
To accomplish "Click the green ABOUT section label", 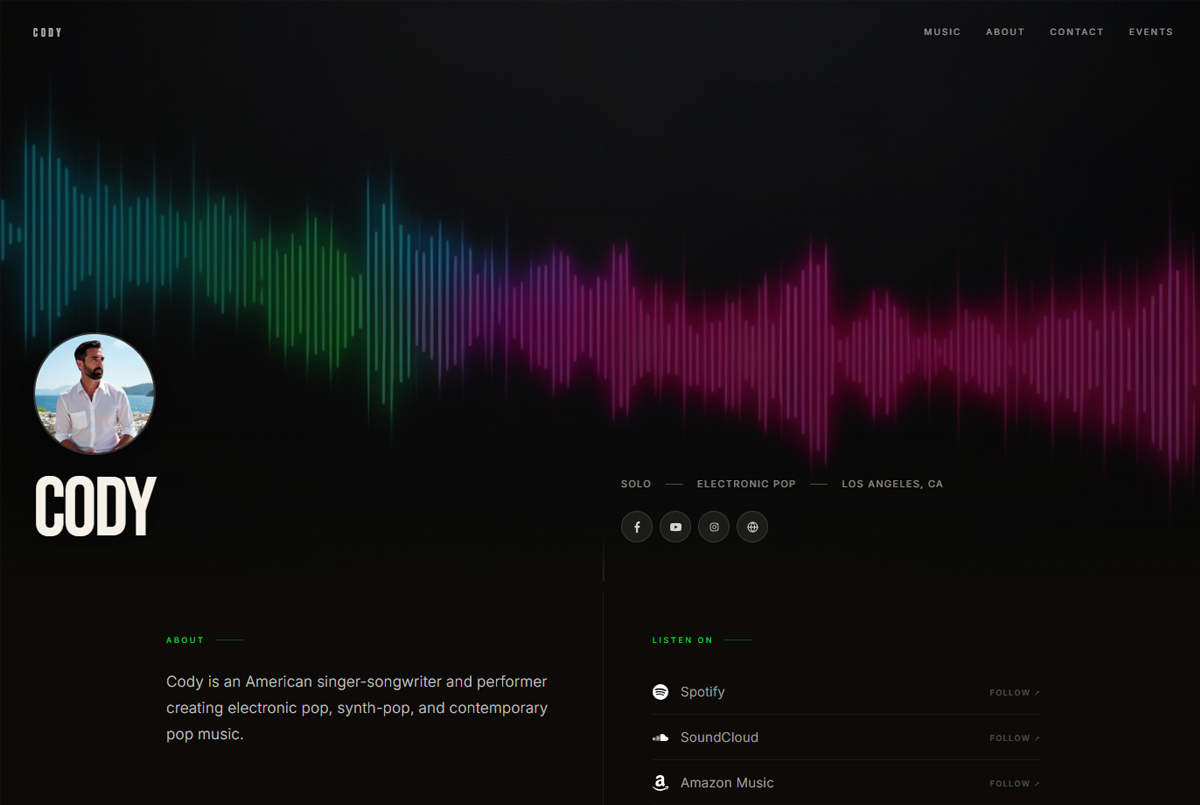I will tap(185, 640).
